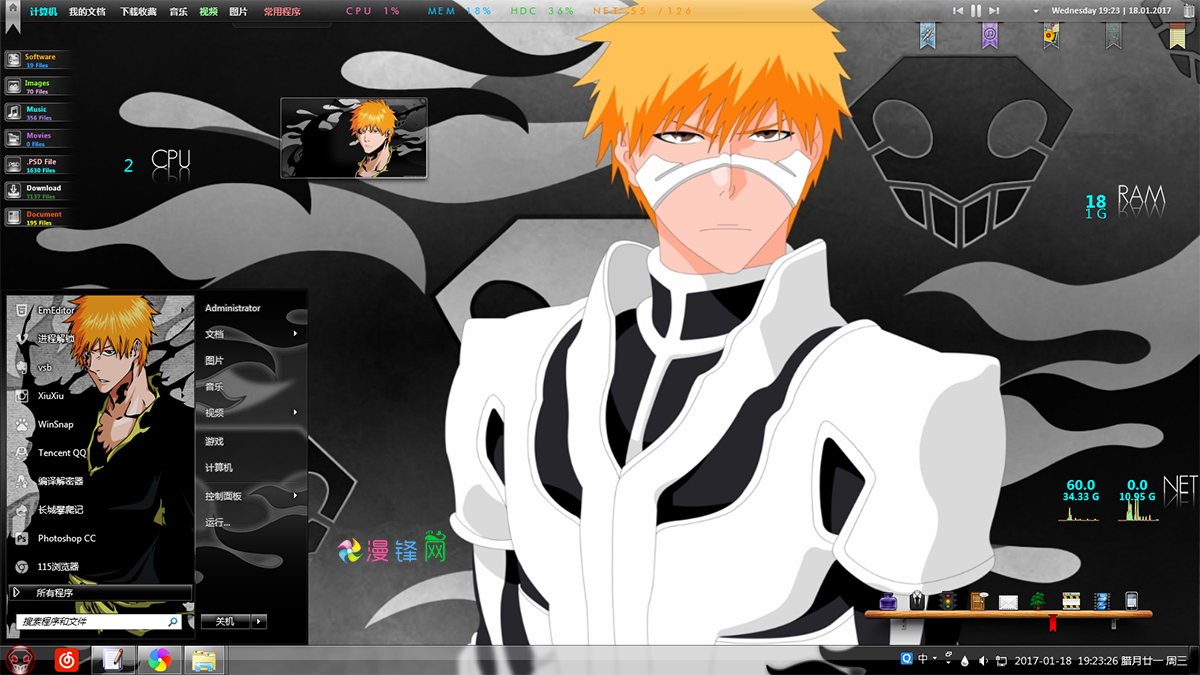
Task: Open Photoshop CC from the start menu
Action: tap(66, 538)
